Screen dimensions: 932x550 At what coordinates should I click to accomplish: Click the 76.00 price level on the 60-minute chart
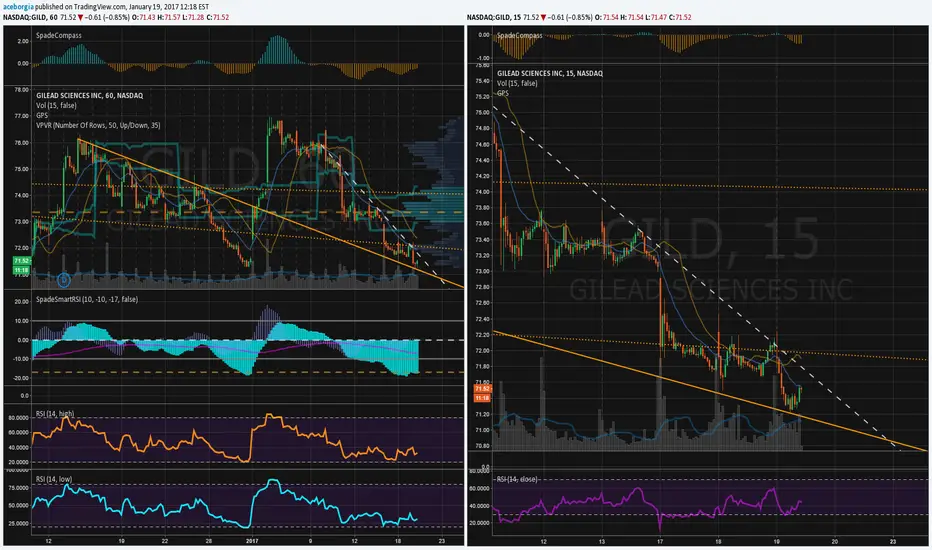[21, 143]
